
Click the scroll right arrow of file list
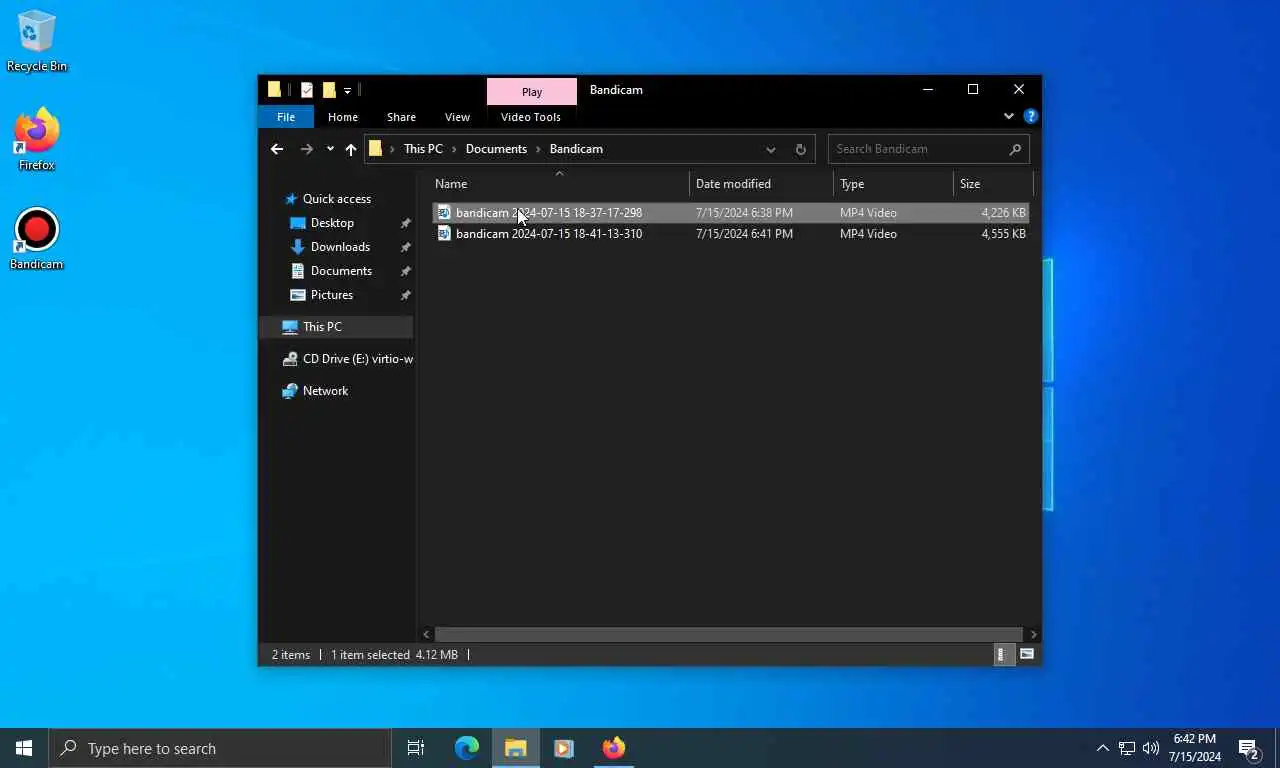pyautogui.click(x=1033, y=634)
